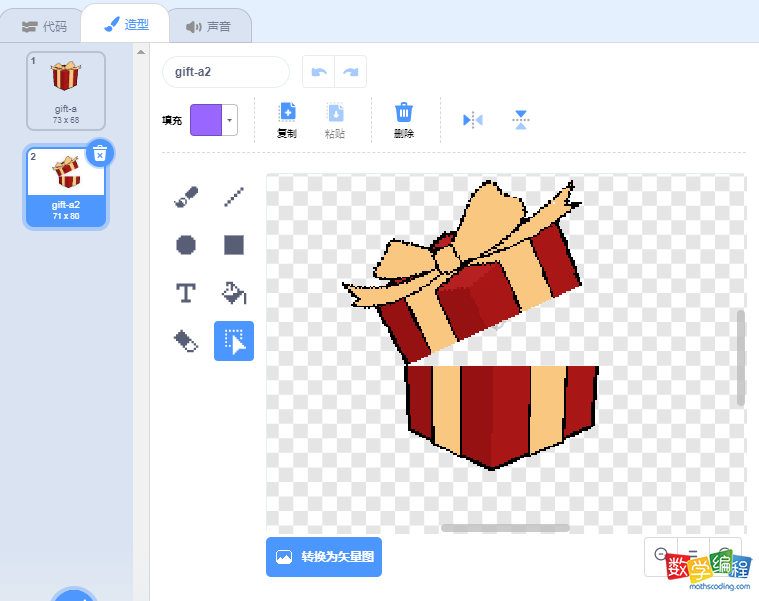Select the Eraser tool
The image size is (759, 601).
(185, 341)
